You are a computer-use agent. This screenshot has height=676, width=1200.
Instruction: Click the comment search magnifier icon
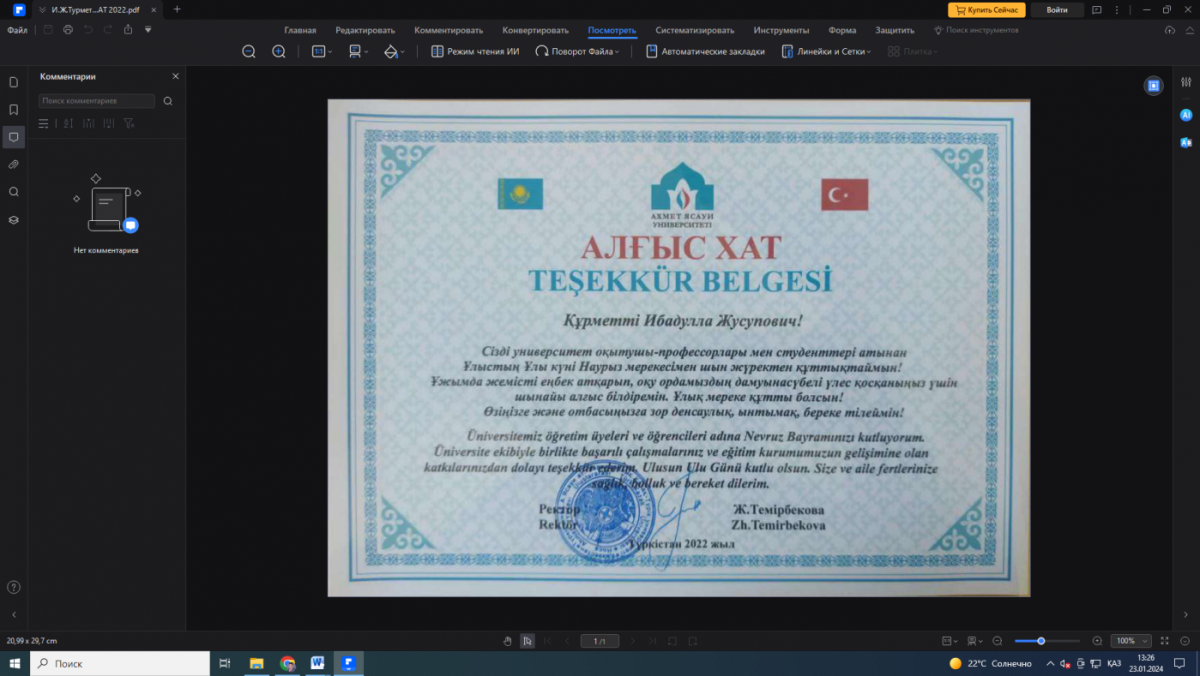tap(168, 101)
